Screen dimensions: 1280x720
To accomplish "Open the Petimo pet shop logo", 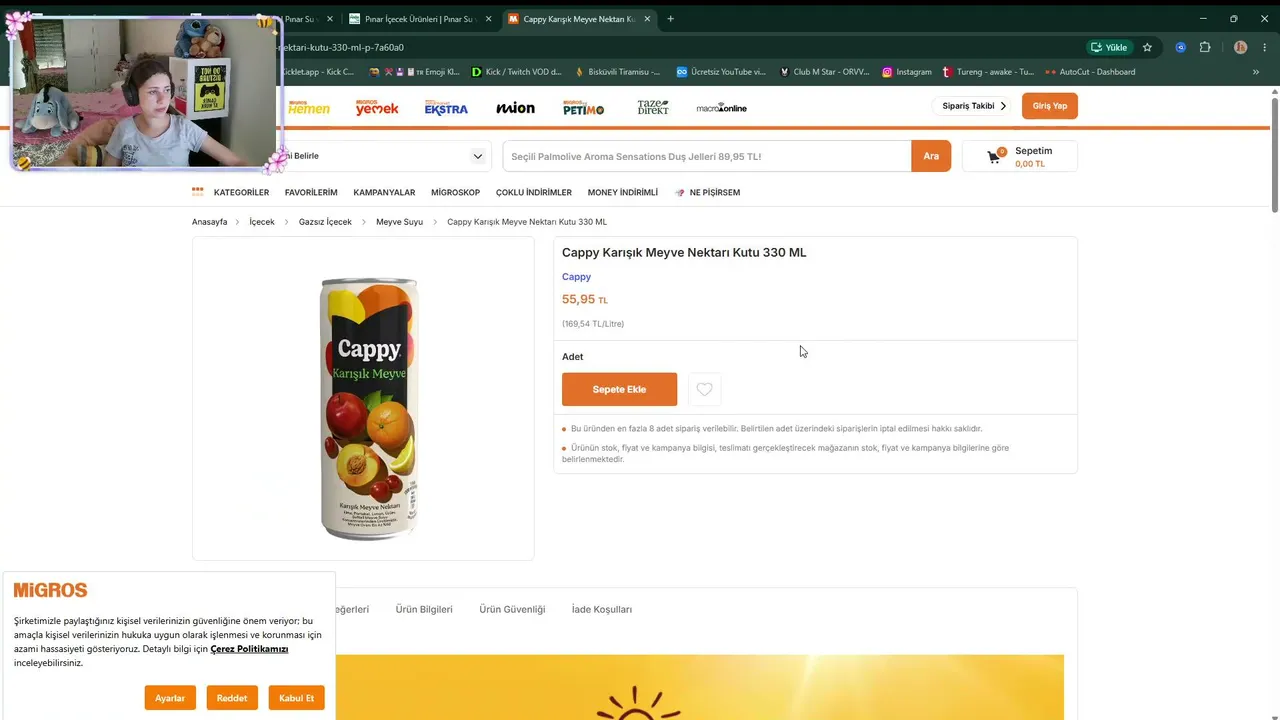I will 583,108.
